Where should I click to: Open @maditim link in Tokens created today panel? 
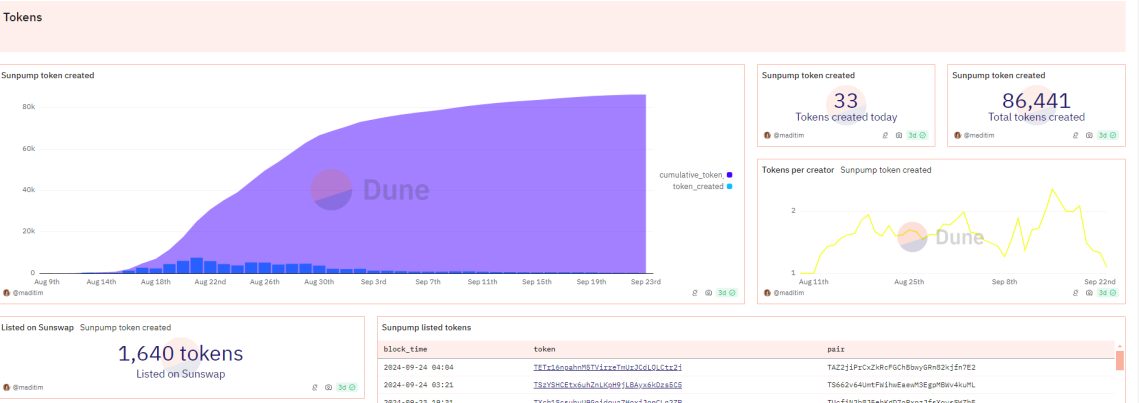coord(790,135)
